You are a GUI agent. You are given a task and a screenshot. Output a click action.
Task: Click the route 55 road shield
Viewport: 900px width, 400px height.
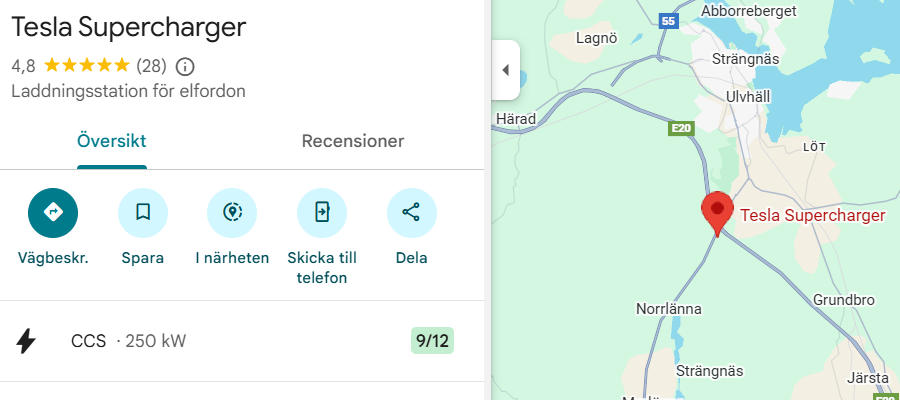click(x=669, y=21)
